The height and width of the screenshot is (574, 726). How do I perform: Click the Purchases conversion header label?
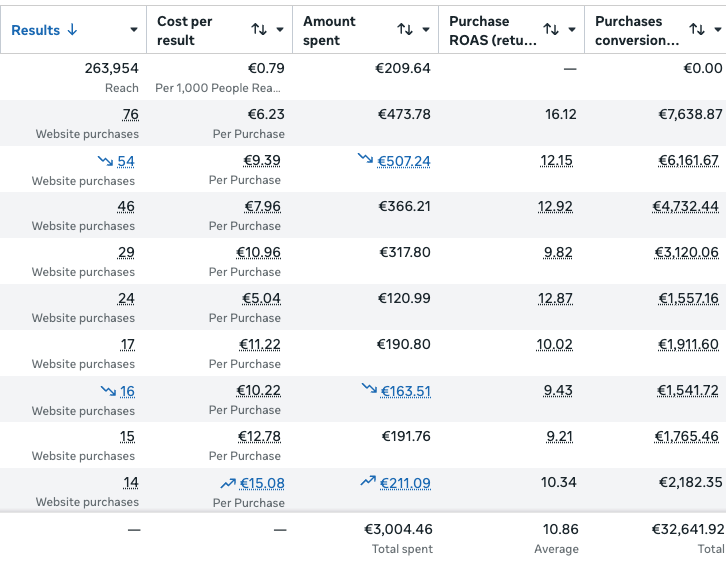(x=637, y=31)
